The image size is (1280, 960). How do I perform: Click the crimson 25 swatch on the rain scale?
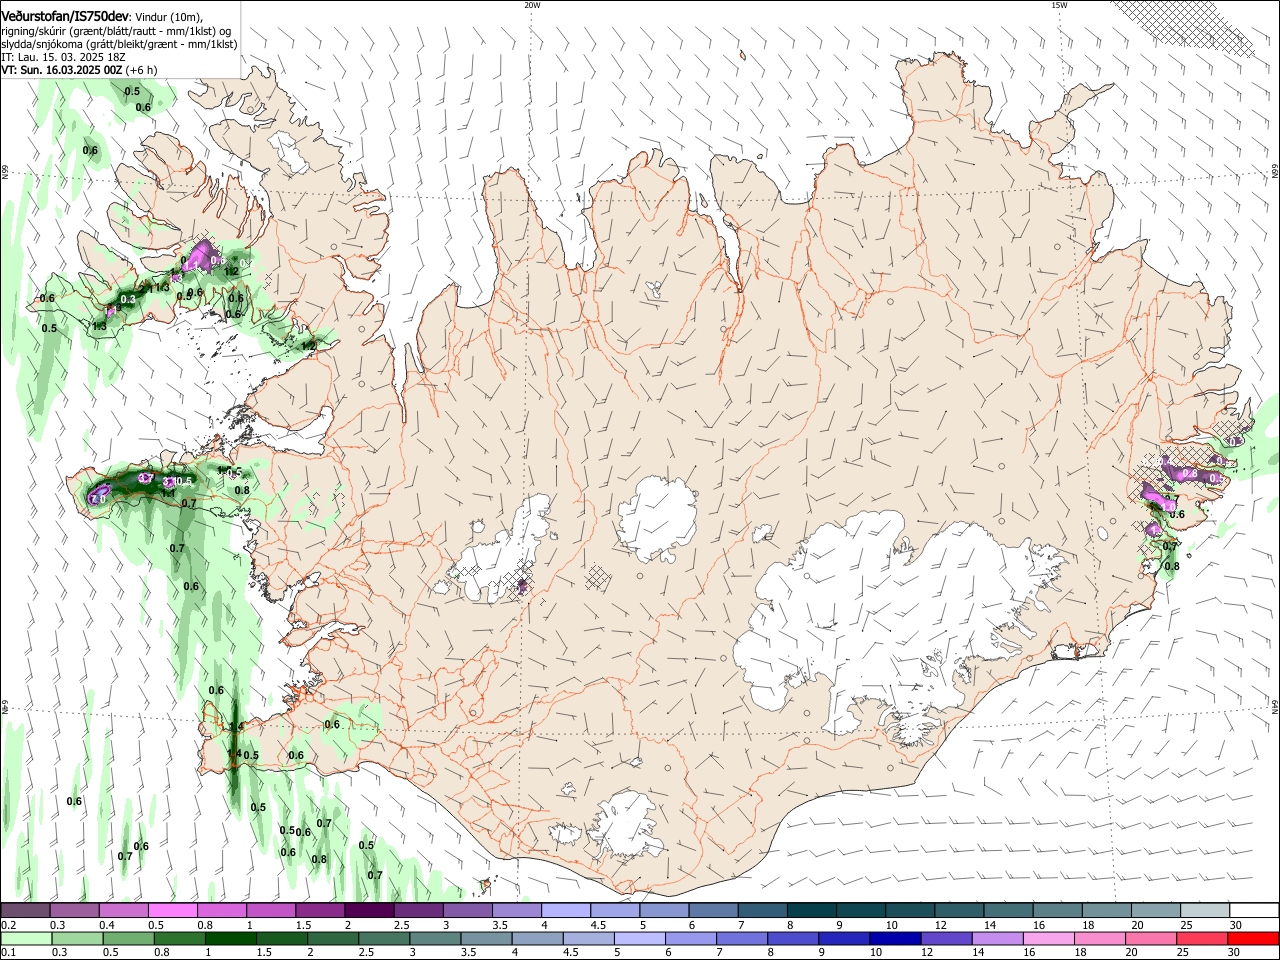click(x=1201, y=938)
